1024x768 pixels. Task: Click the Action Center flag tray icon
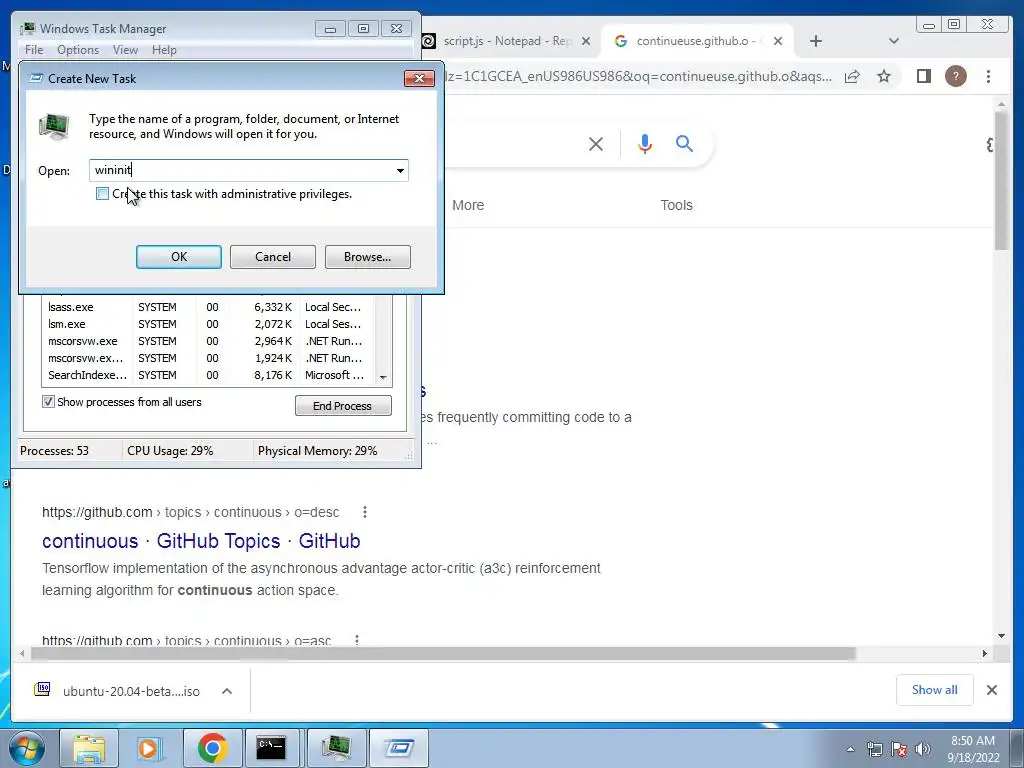(899, 749)
